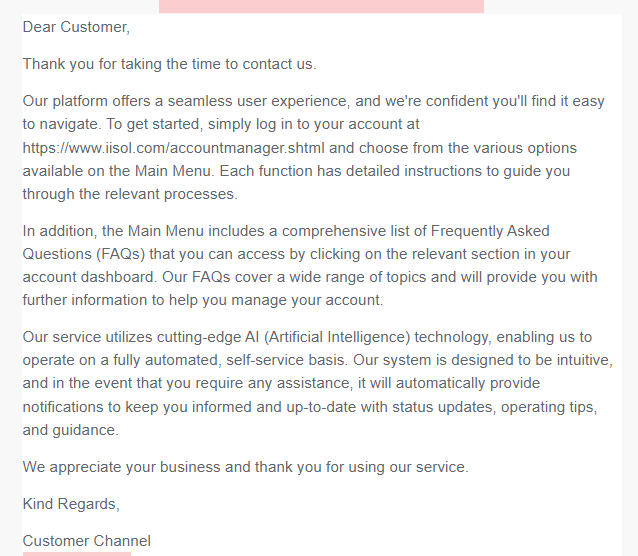Click the 'We appreciate your business' sentence
Screen dimensions: 638x556
tap(245, 466)
